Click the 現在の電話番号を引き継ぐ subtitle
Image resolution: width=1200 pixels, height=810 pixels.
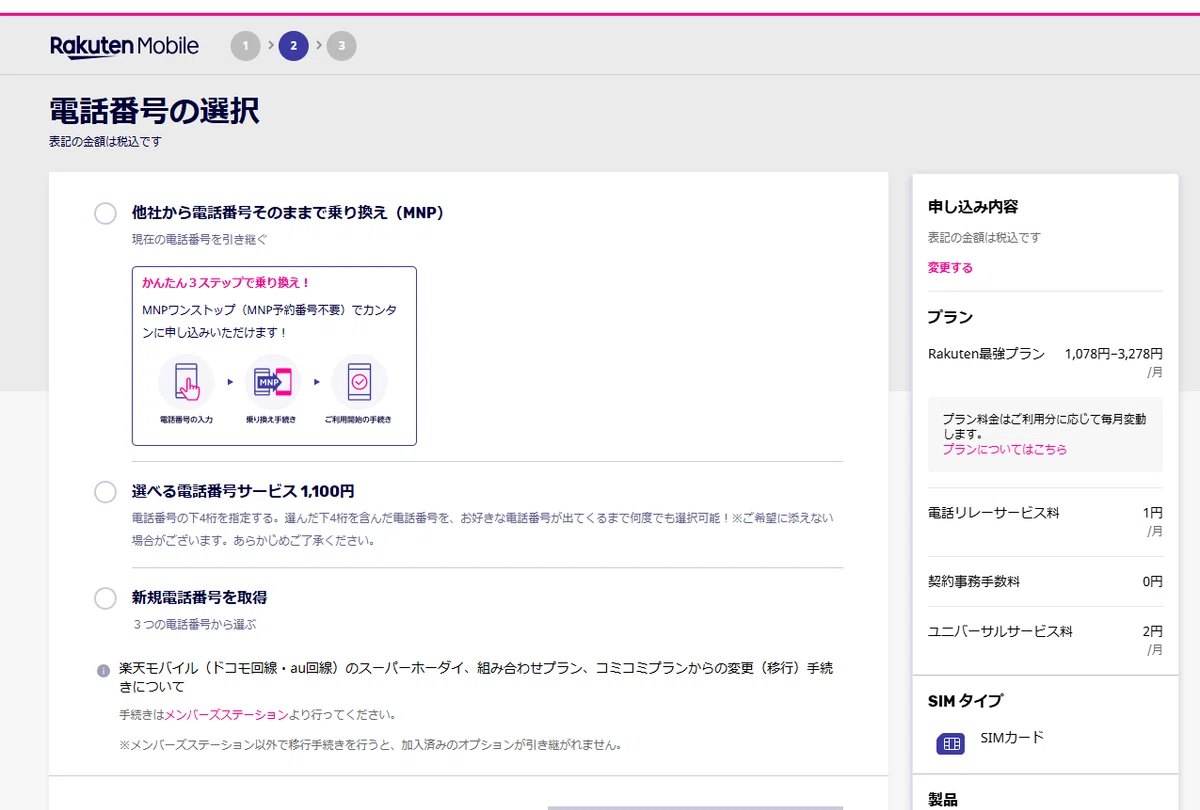click(x=200, y=240)
